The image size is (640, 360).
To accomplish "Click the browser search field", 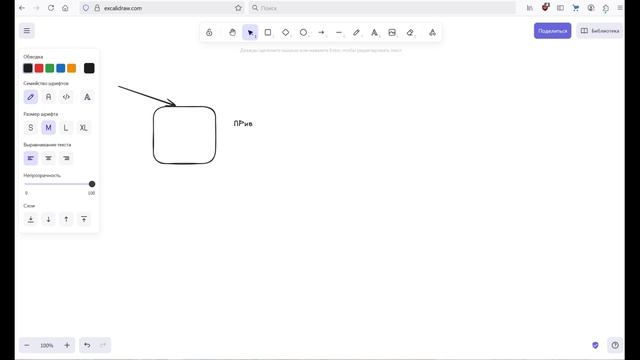I will point(382,8).
